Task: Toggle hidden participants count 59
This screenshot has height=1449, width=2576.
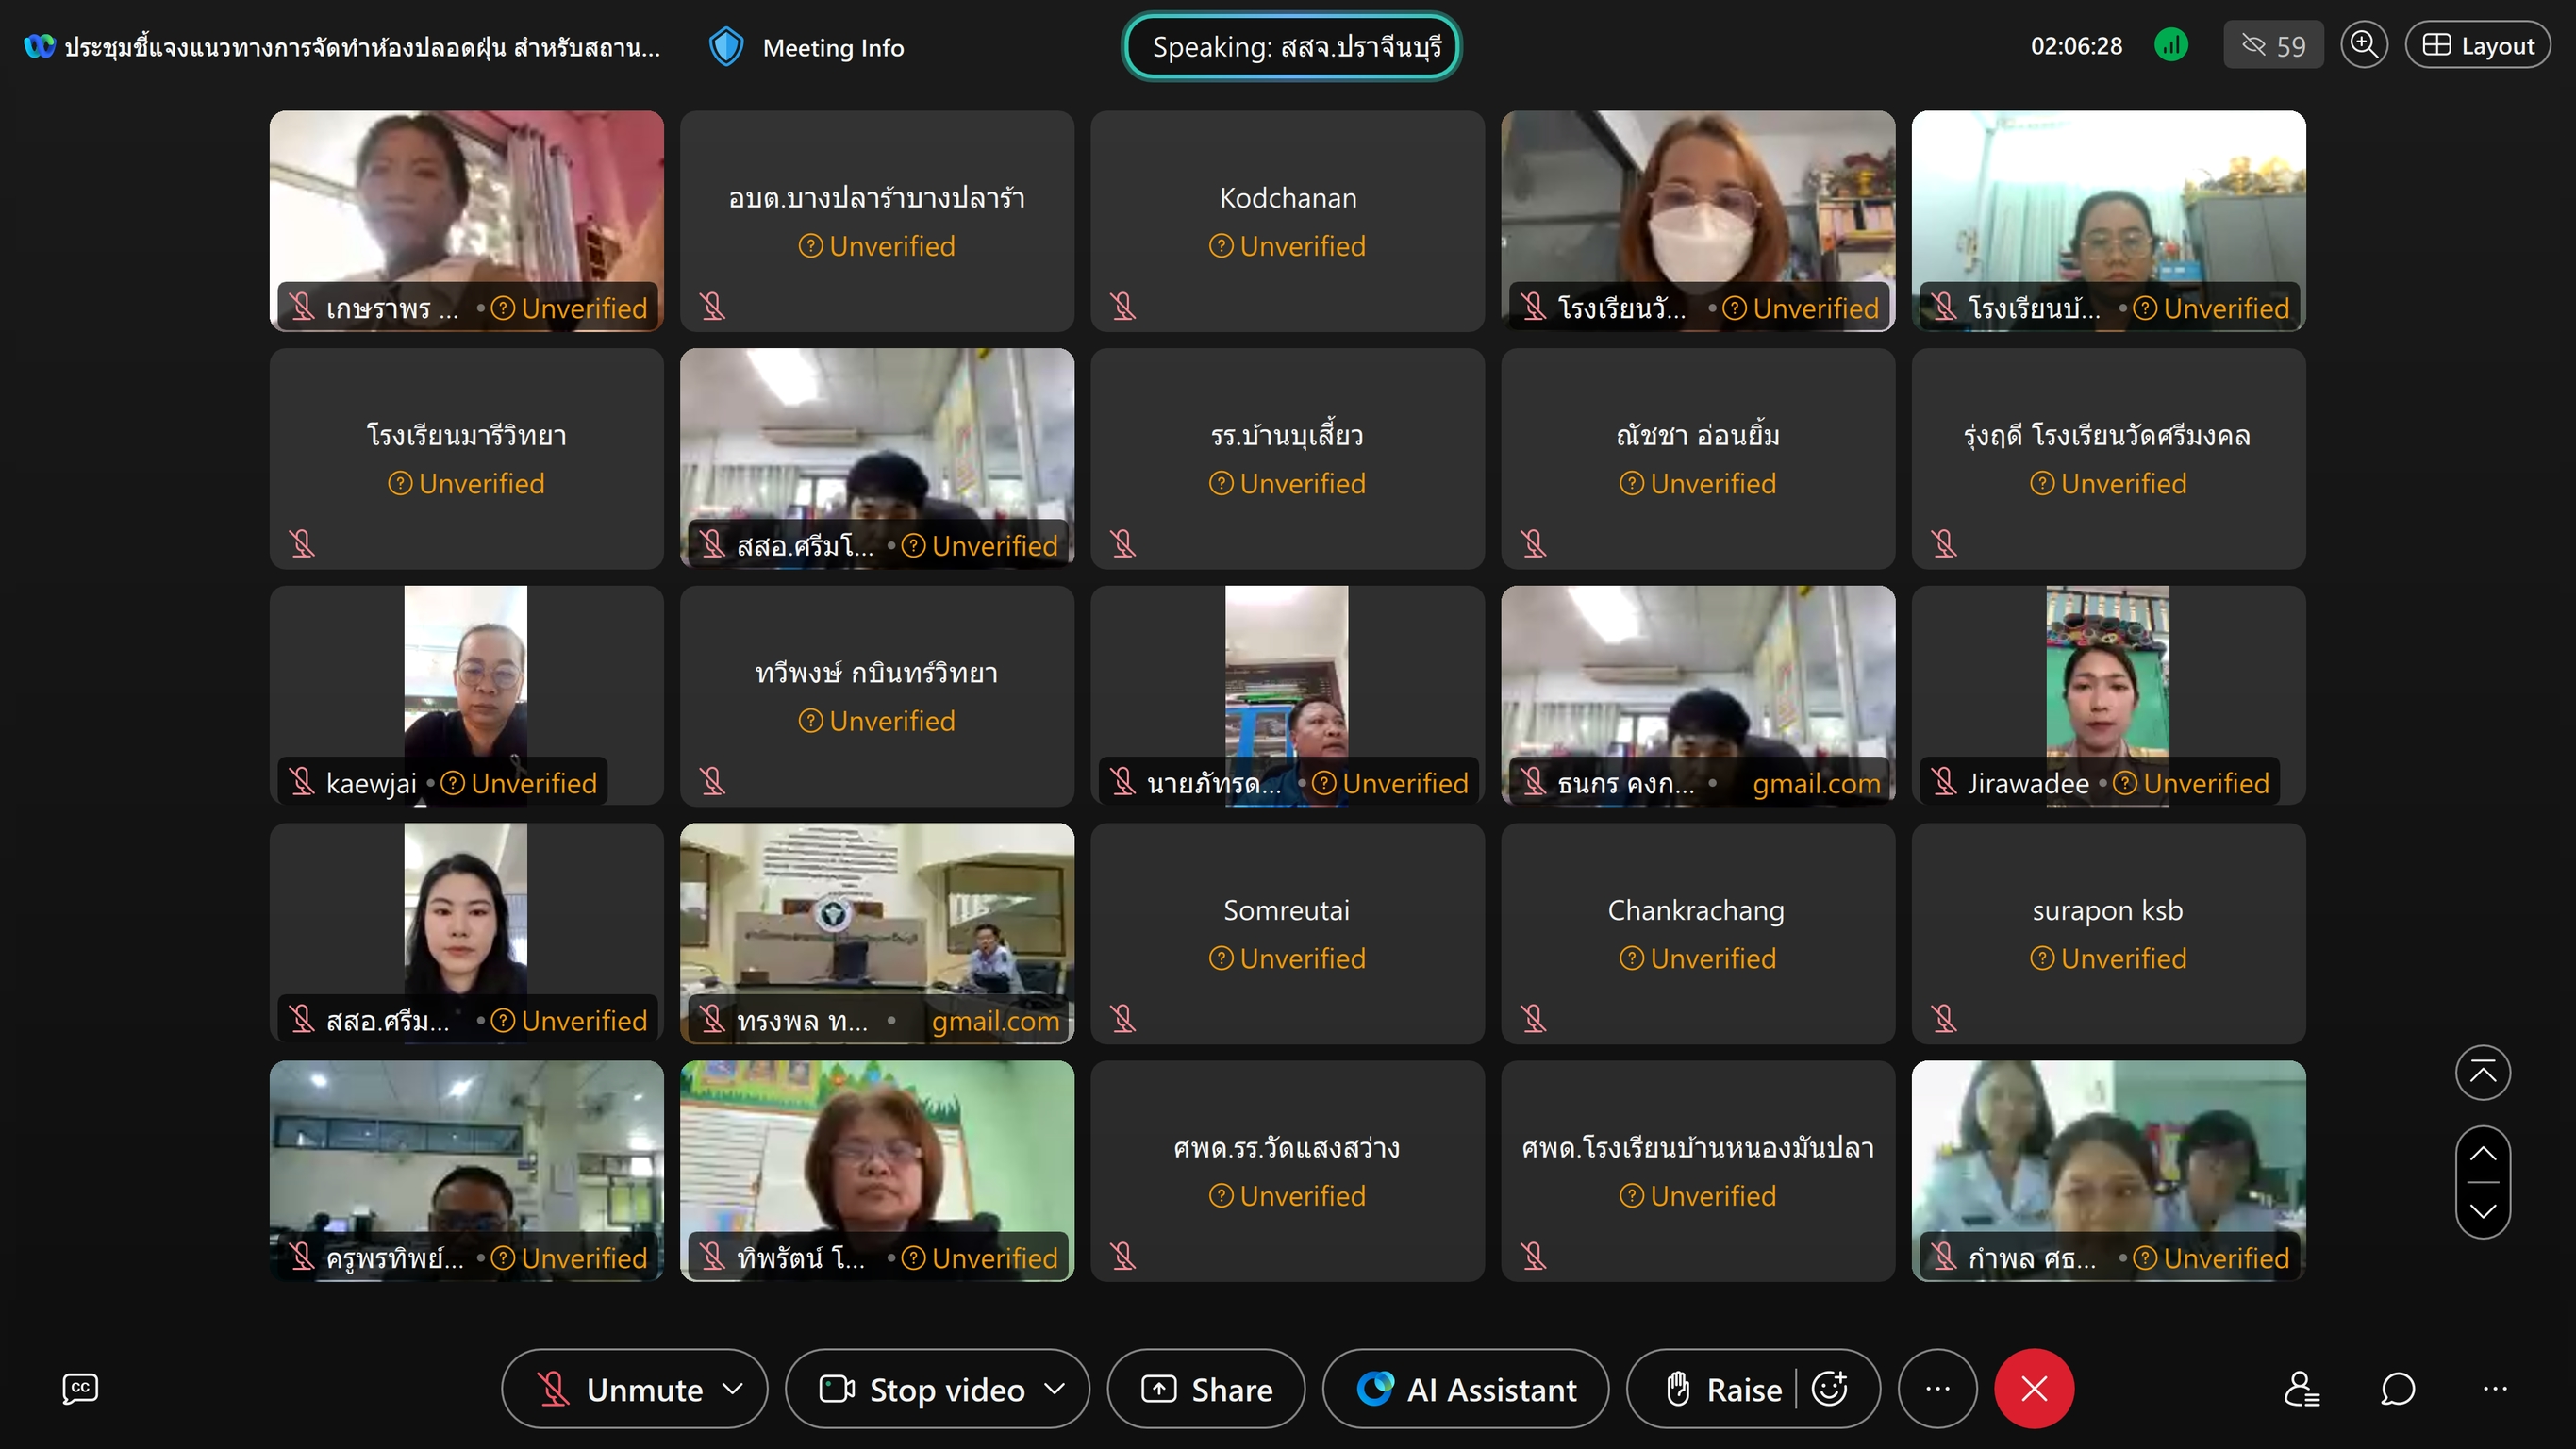Action: click(x=2273, y=46)
